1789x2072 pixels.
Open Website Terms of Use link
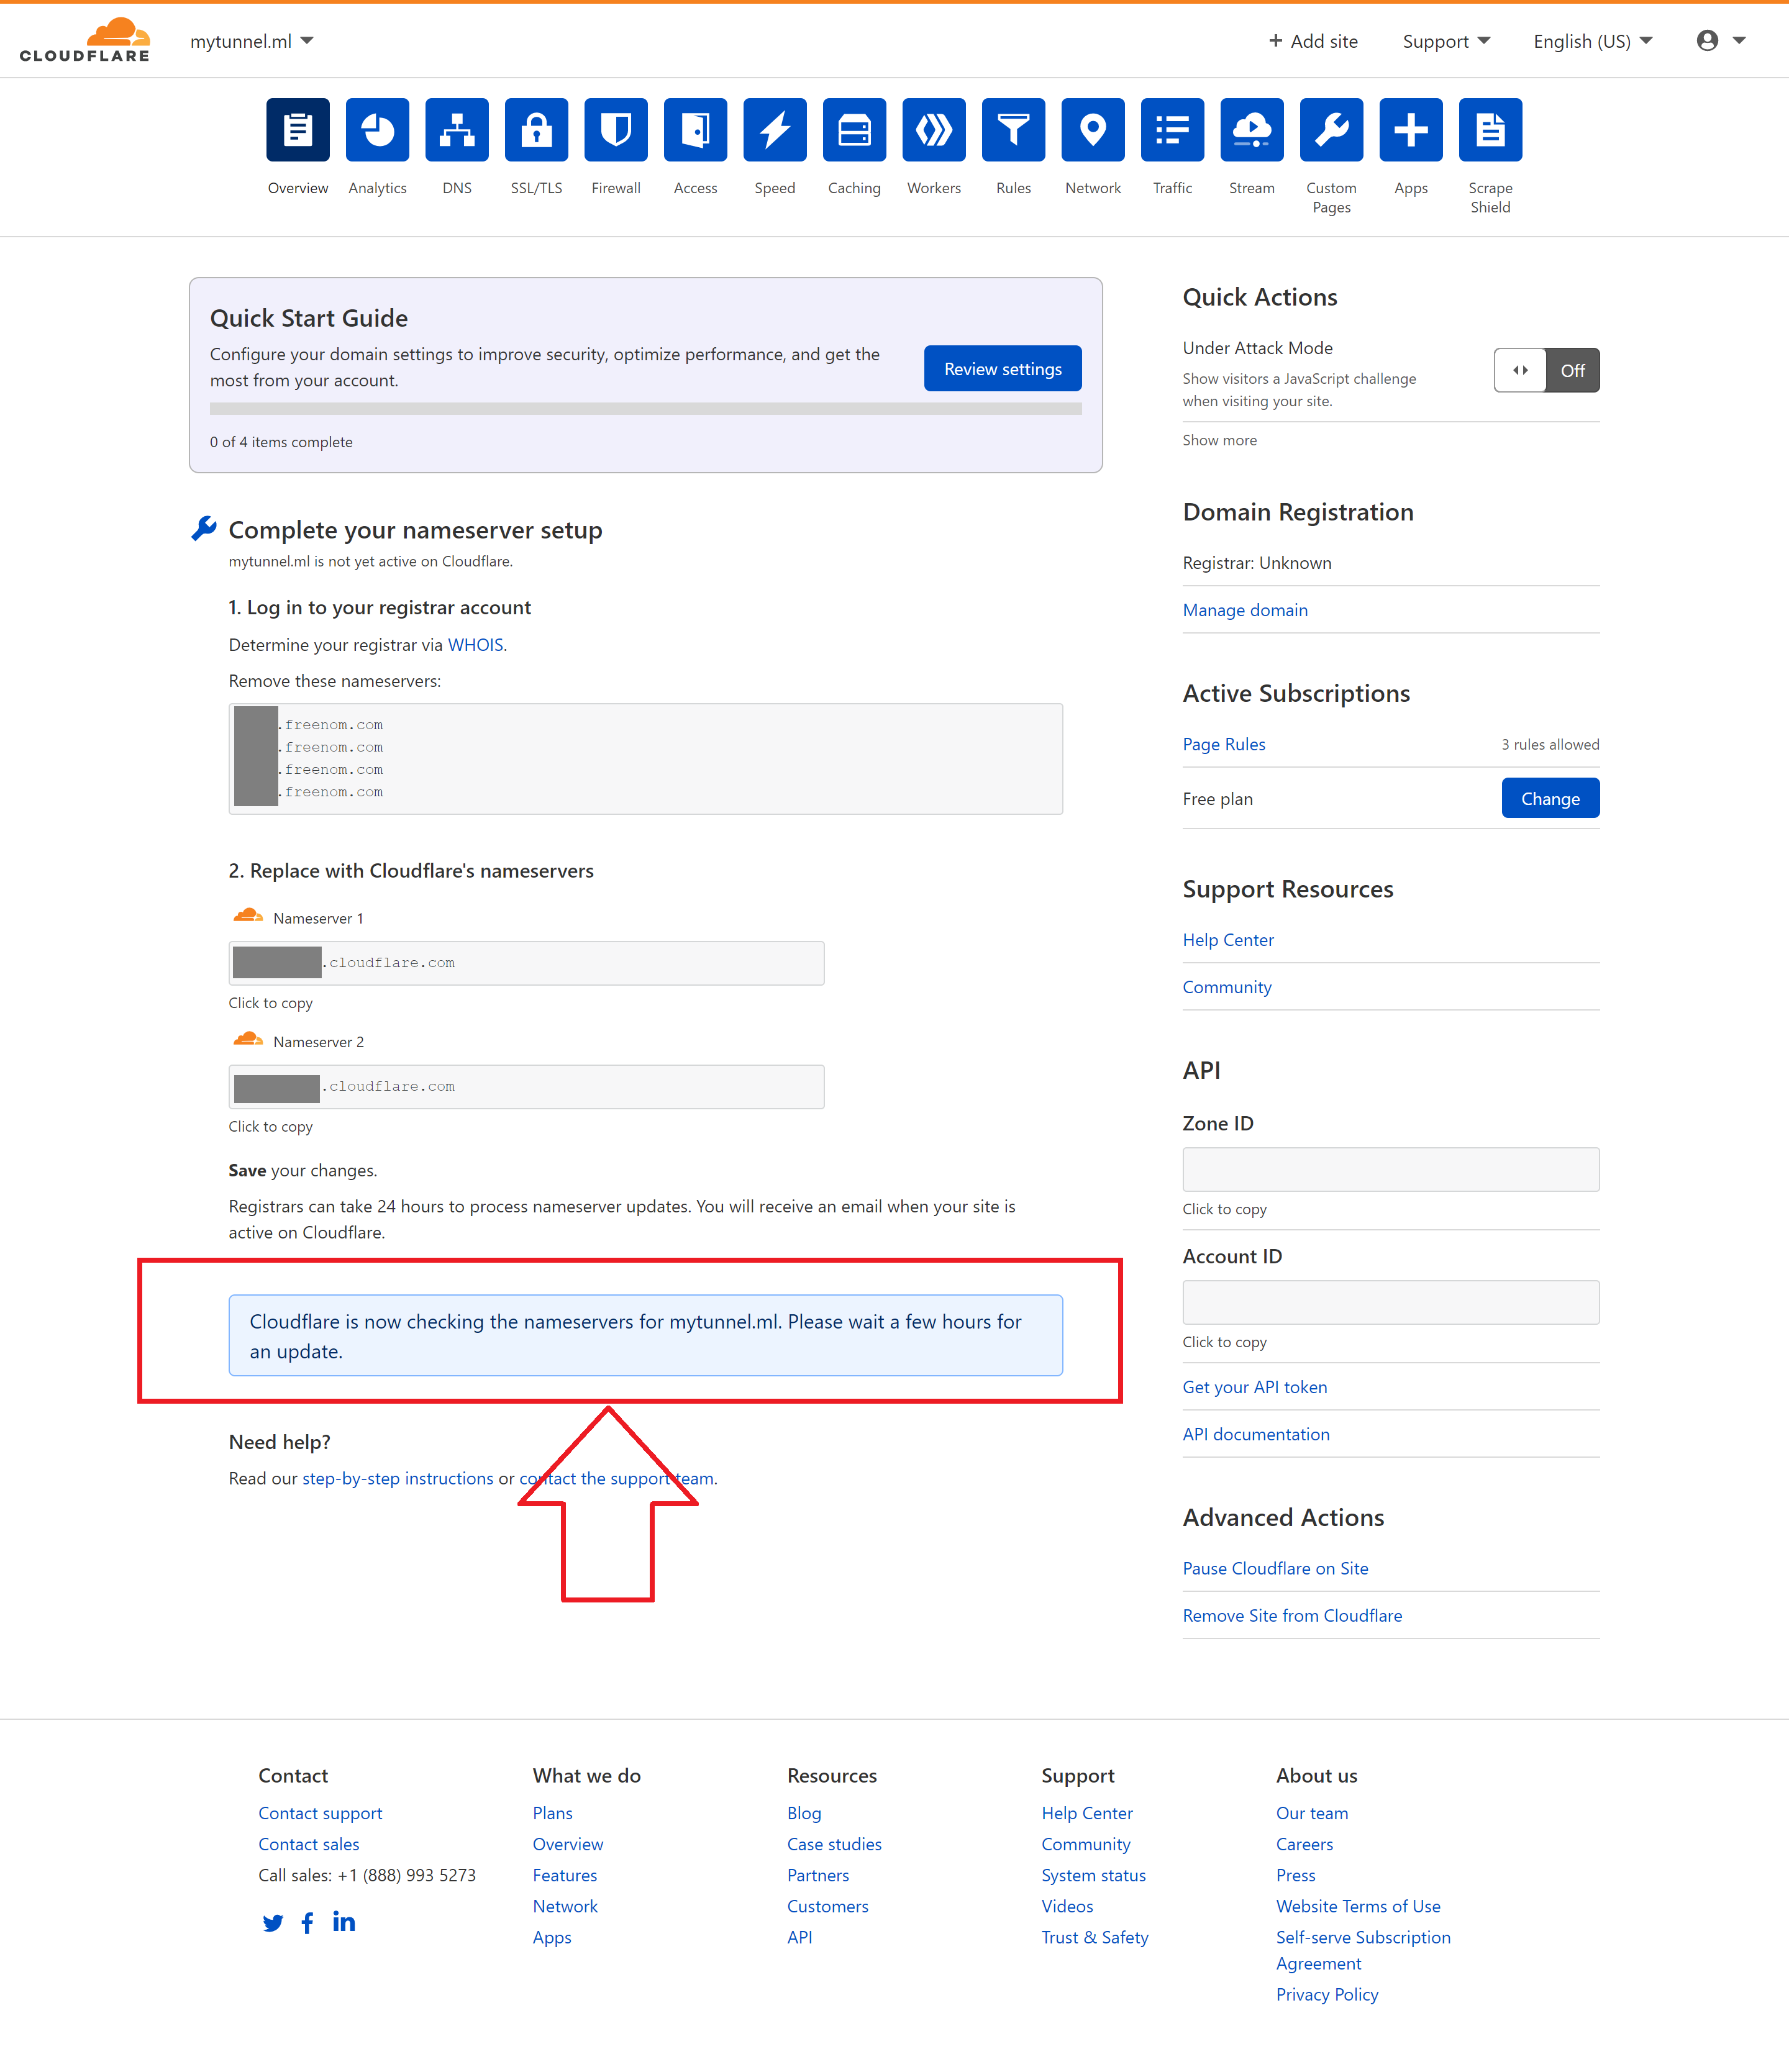pyautogui.click(x=1358, y=1906)
